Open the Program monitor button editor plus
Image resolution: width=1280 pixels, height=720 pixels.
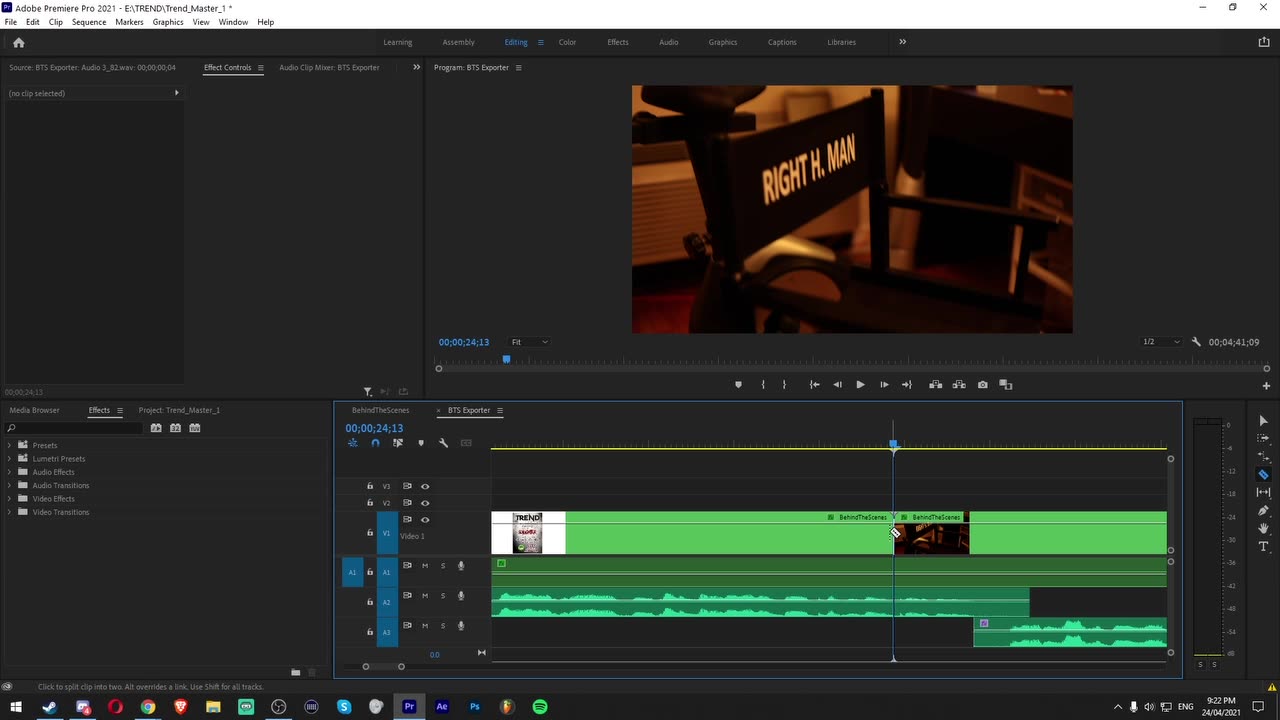pyautogui.click(x=1266, y=386)
